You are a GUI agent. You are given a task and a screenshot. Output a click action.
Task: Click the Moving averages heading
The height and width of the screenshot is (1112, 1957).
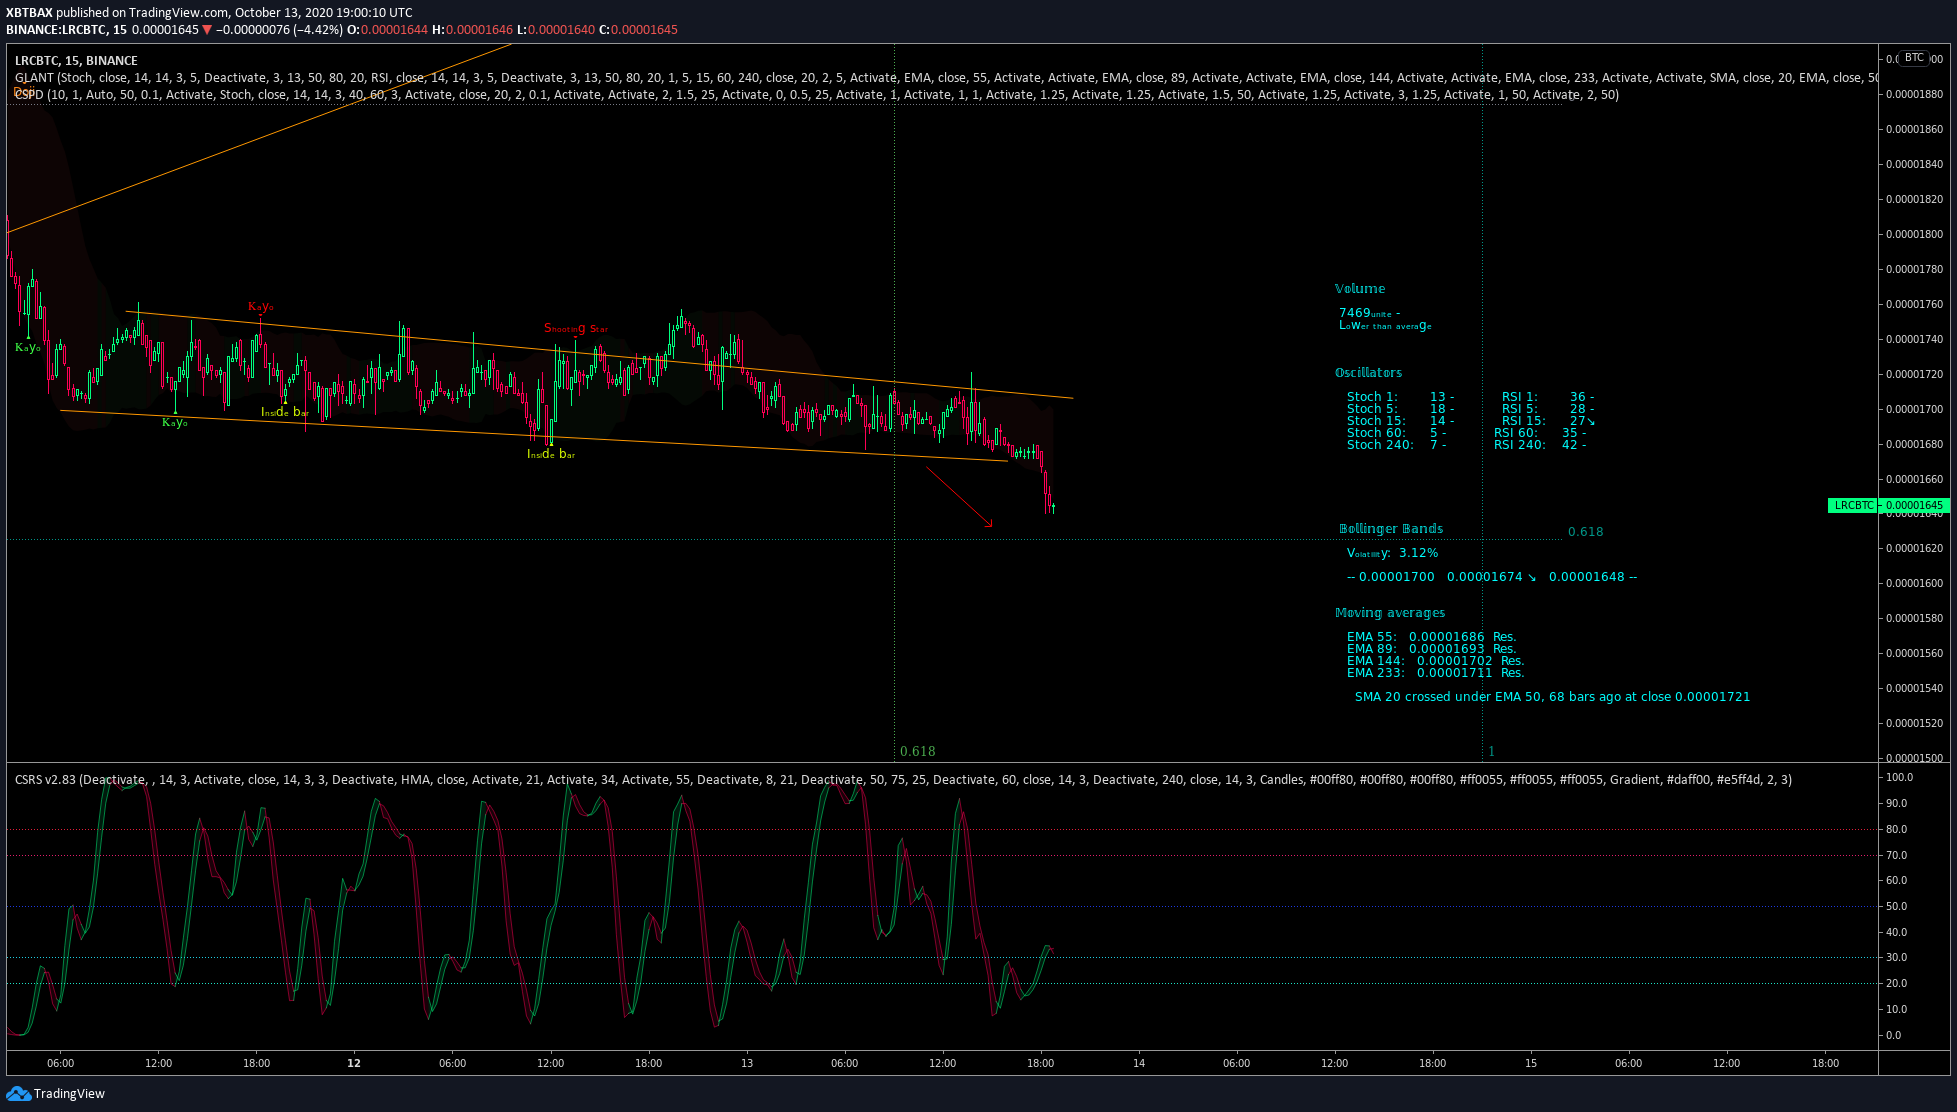pos(1390,613)
